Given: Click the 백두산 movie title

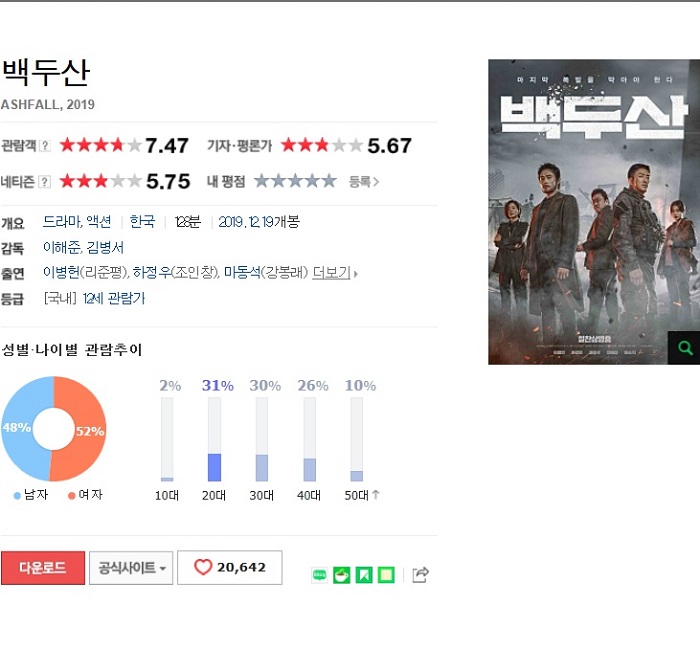Looking at the screenshot, I should coord(46,72).
